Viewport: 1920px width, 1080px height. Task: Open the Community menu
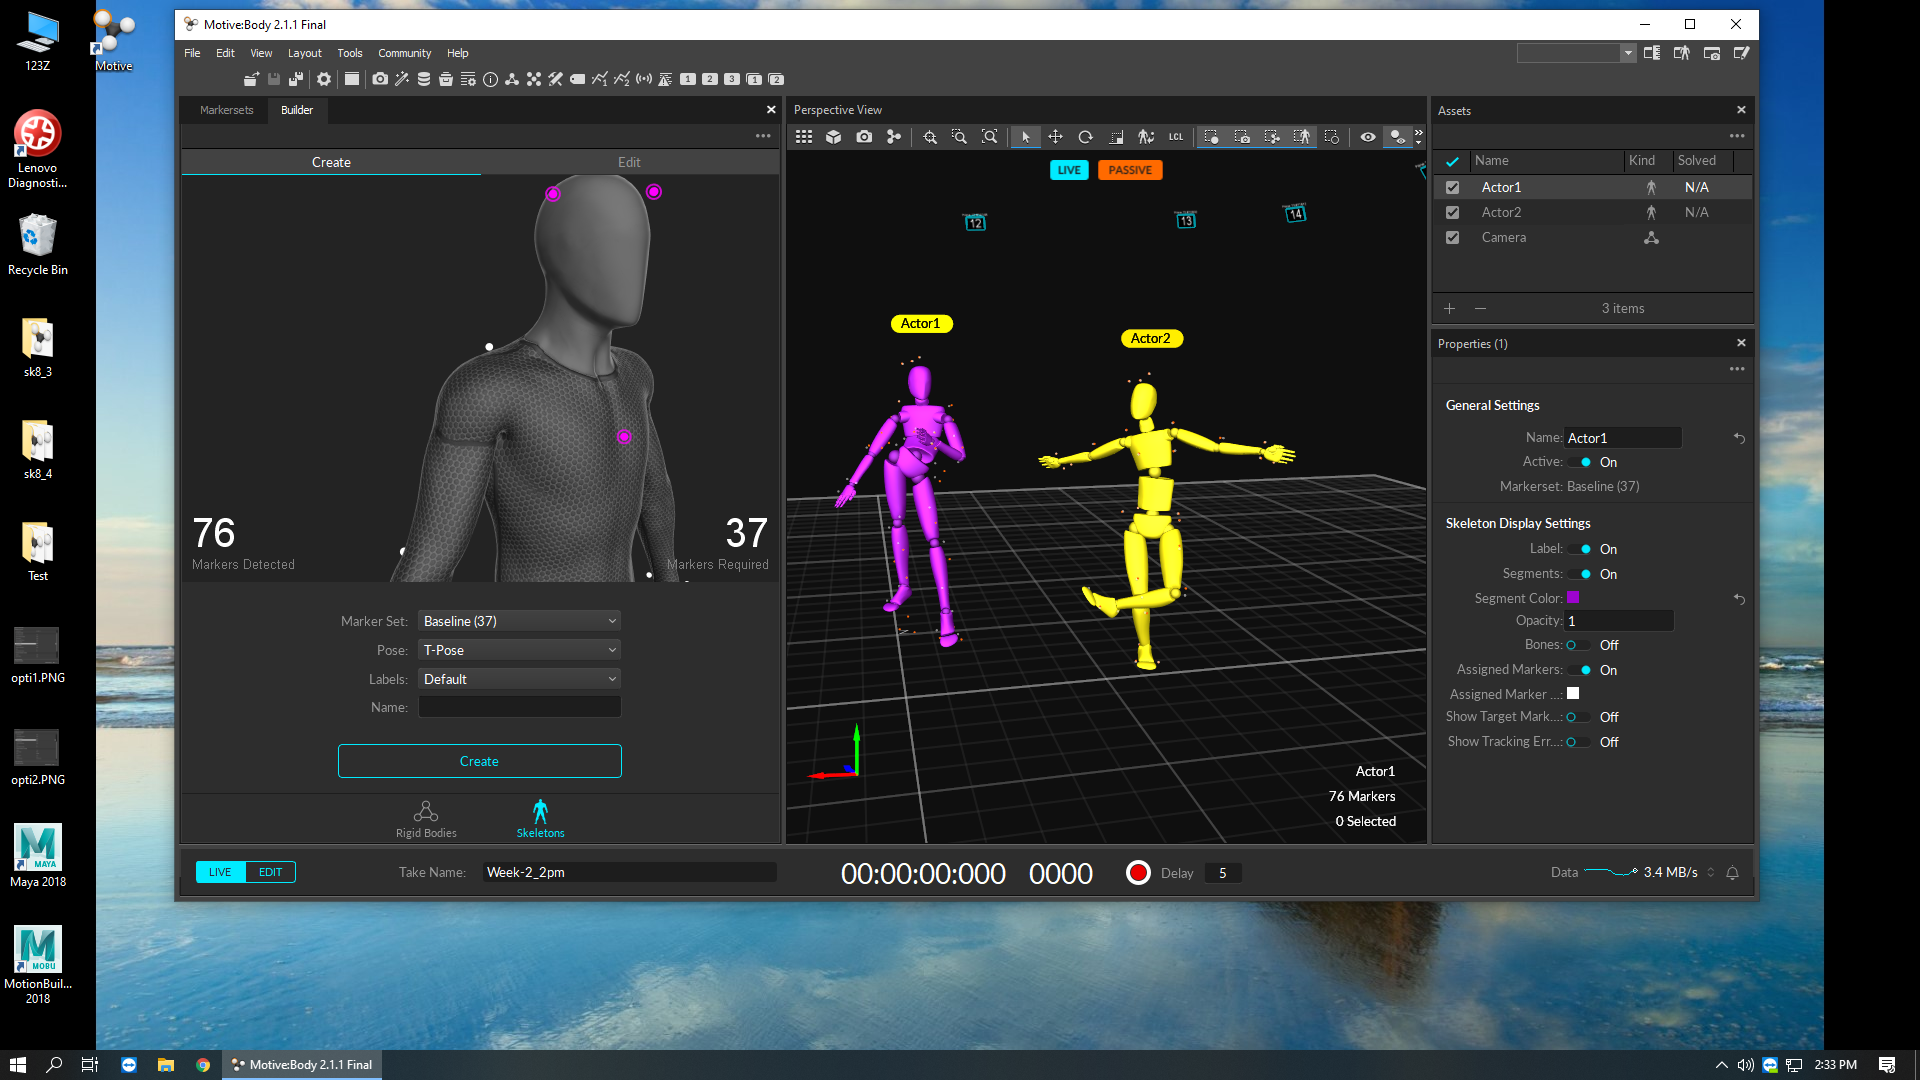[x=404, y=53]
